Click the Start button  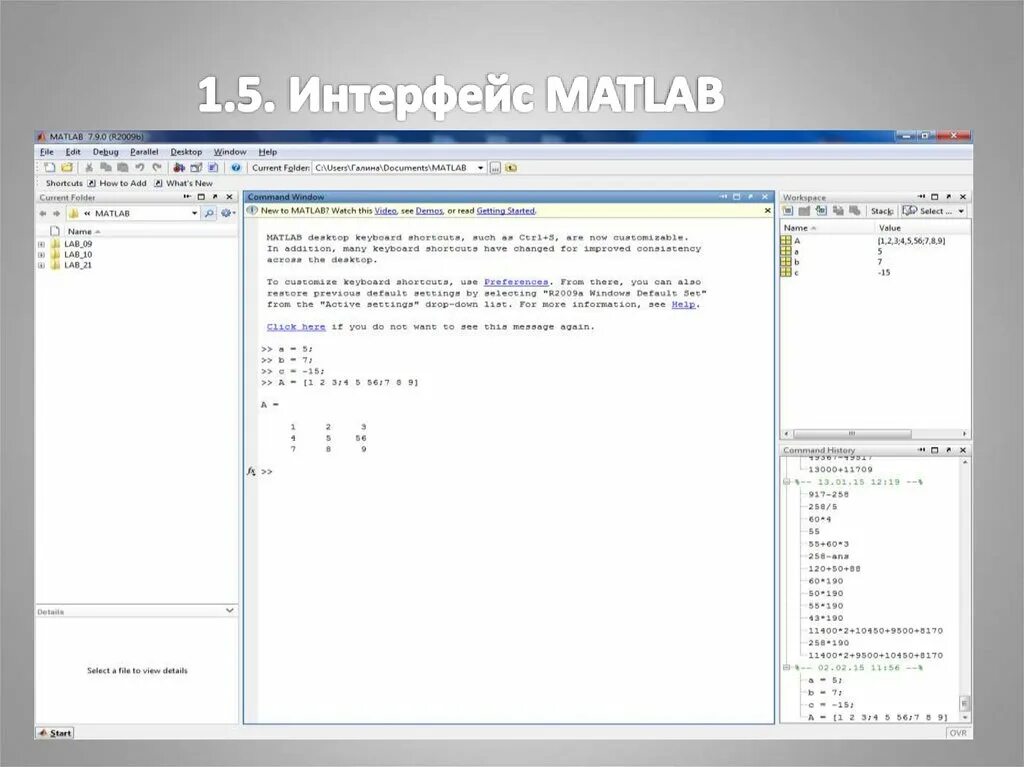coord(55,733)
